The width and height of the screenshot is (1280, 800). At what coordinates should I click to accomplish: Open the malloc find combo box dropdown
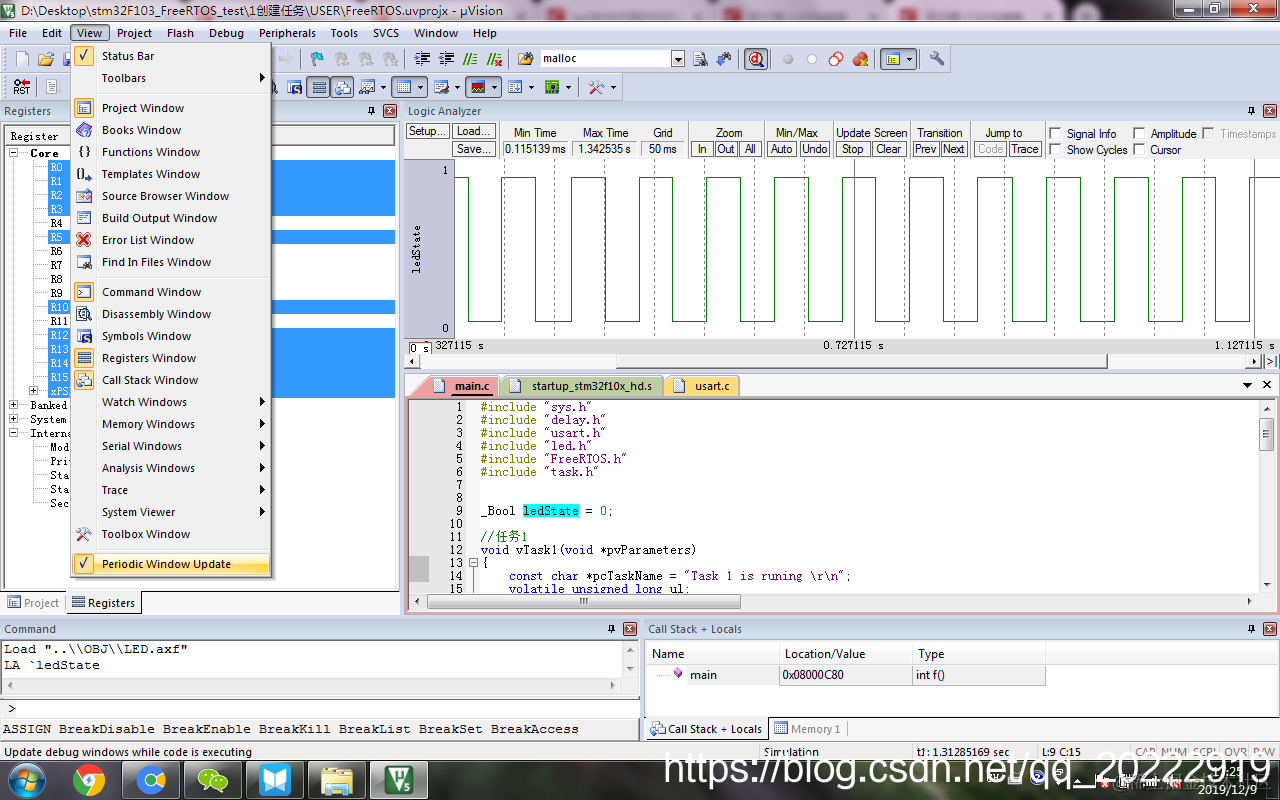(678, 59)
